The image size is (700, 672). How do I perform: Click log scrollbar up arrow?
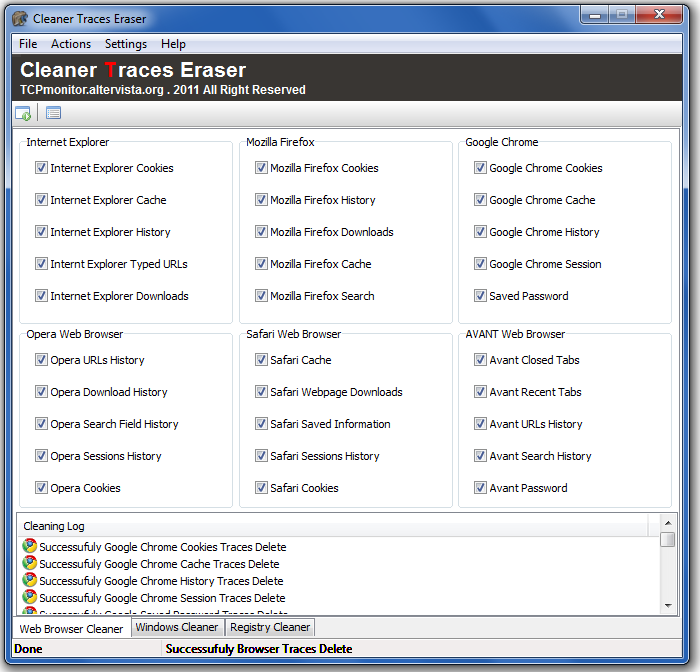pos(668,522)
